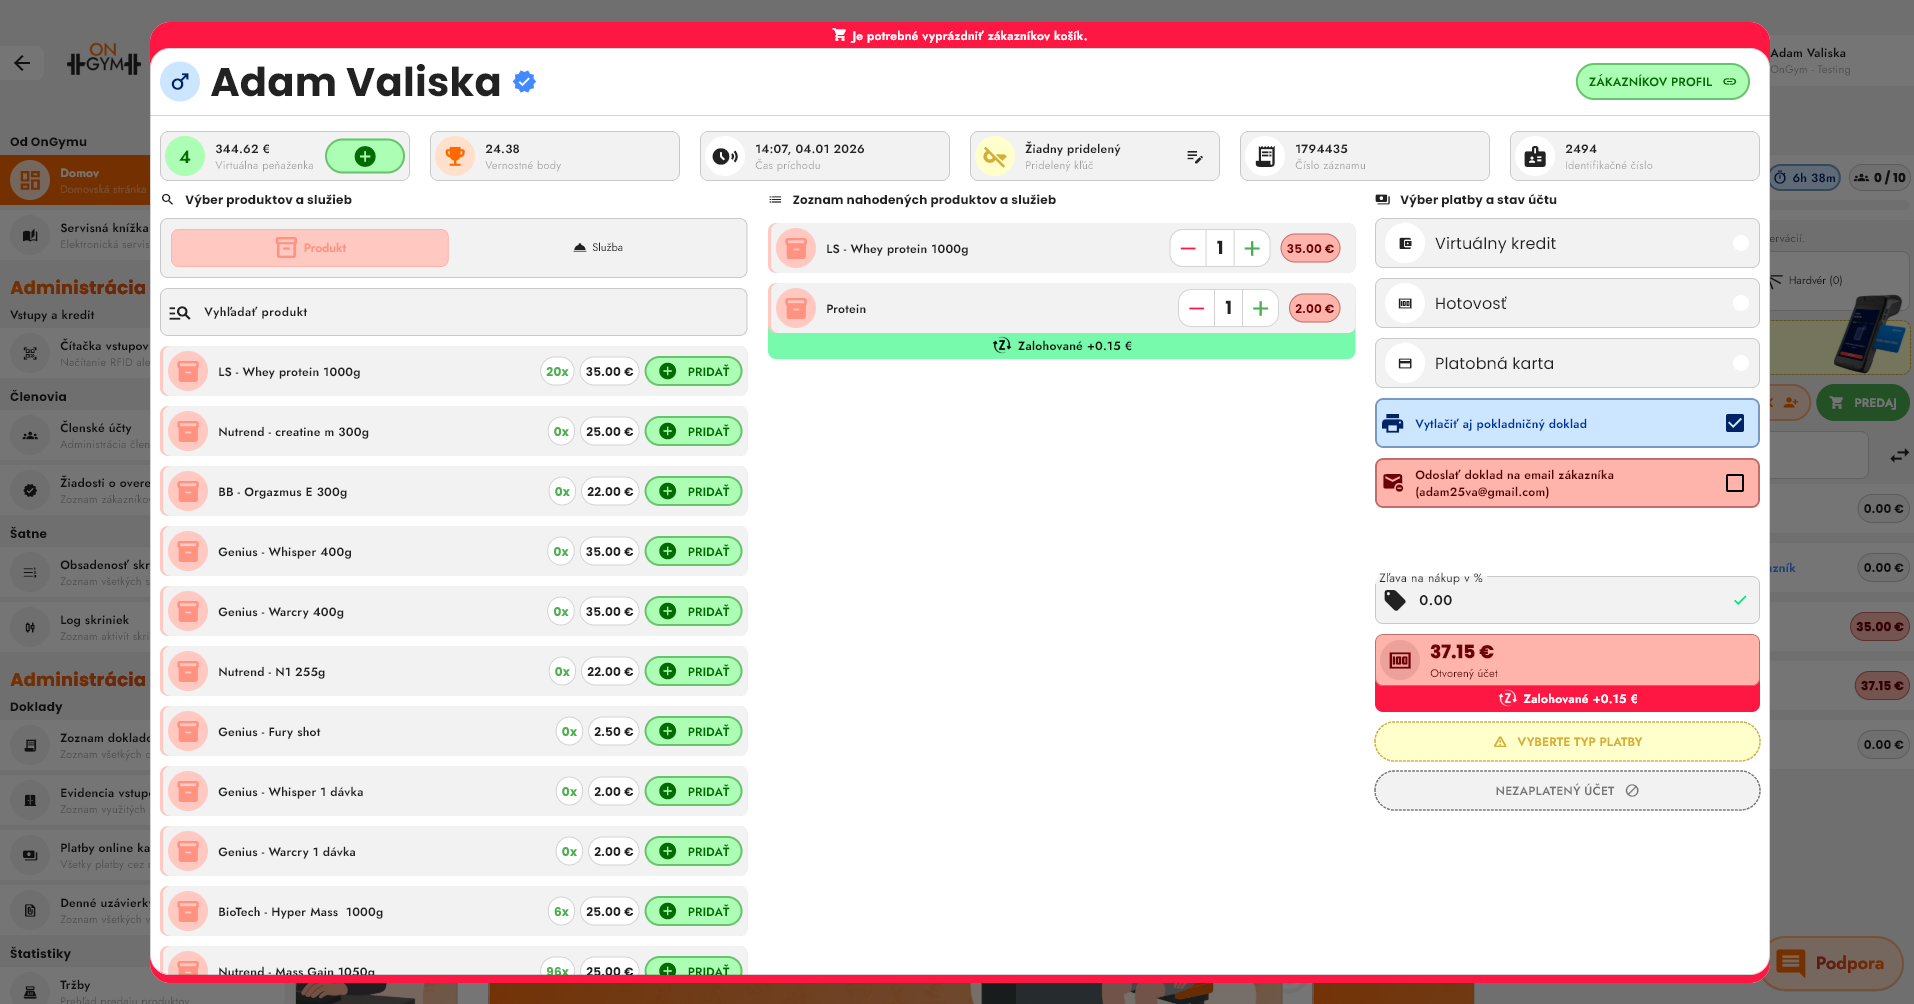Image resolution: width=1914 pixels, height=1004 pixels.
Task: Check Odoslať doklad na email zákazníka checkbox
Action: 1735,483
